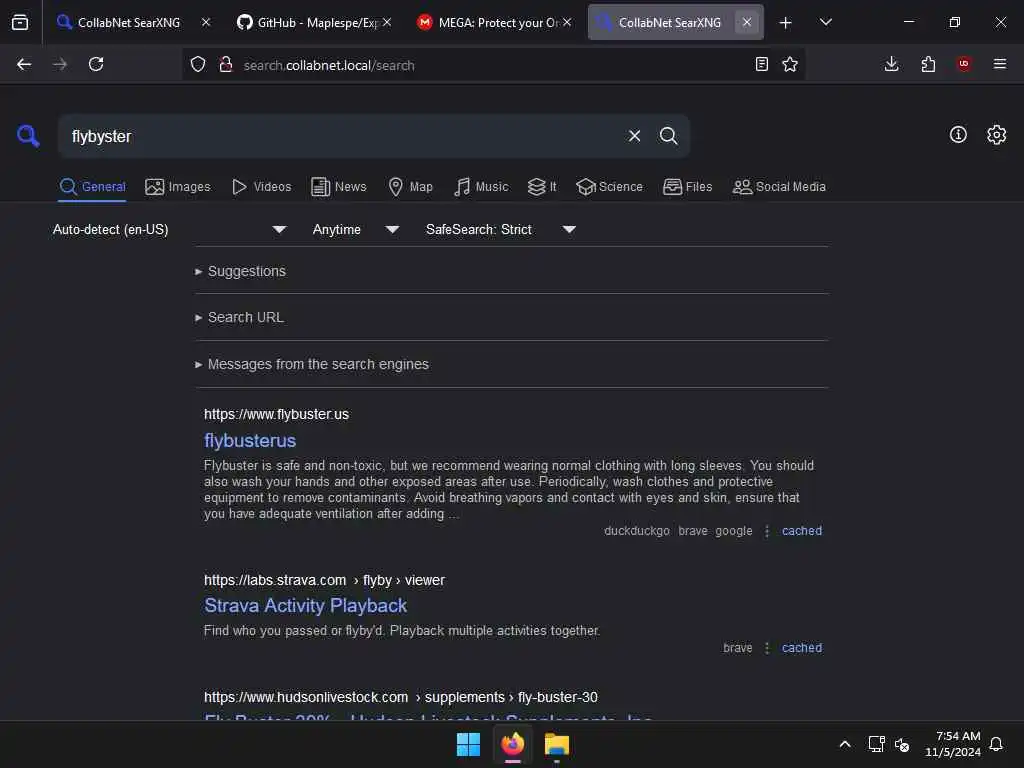Viewport: 1024px width, 768px height.
Task: Open cached version of flybusterus result
Action: pos(802,531)
